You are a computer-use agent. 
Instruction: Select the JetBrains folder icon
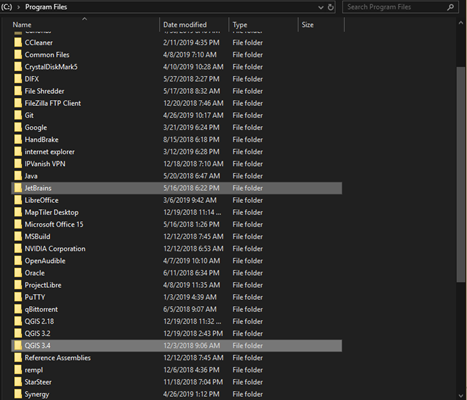point(18,188)
